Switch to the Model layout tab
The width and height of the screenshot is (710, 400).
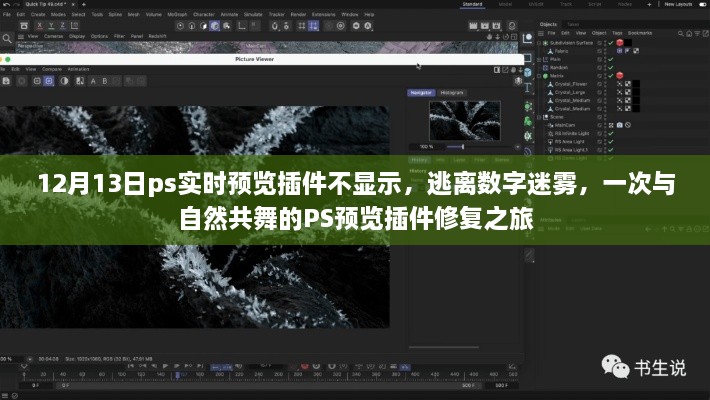click(x=505, y=4)
